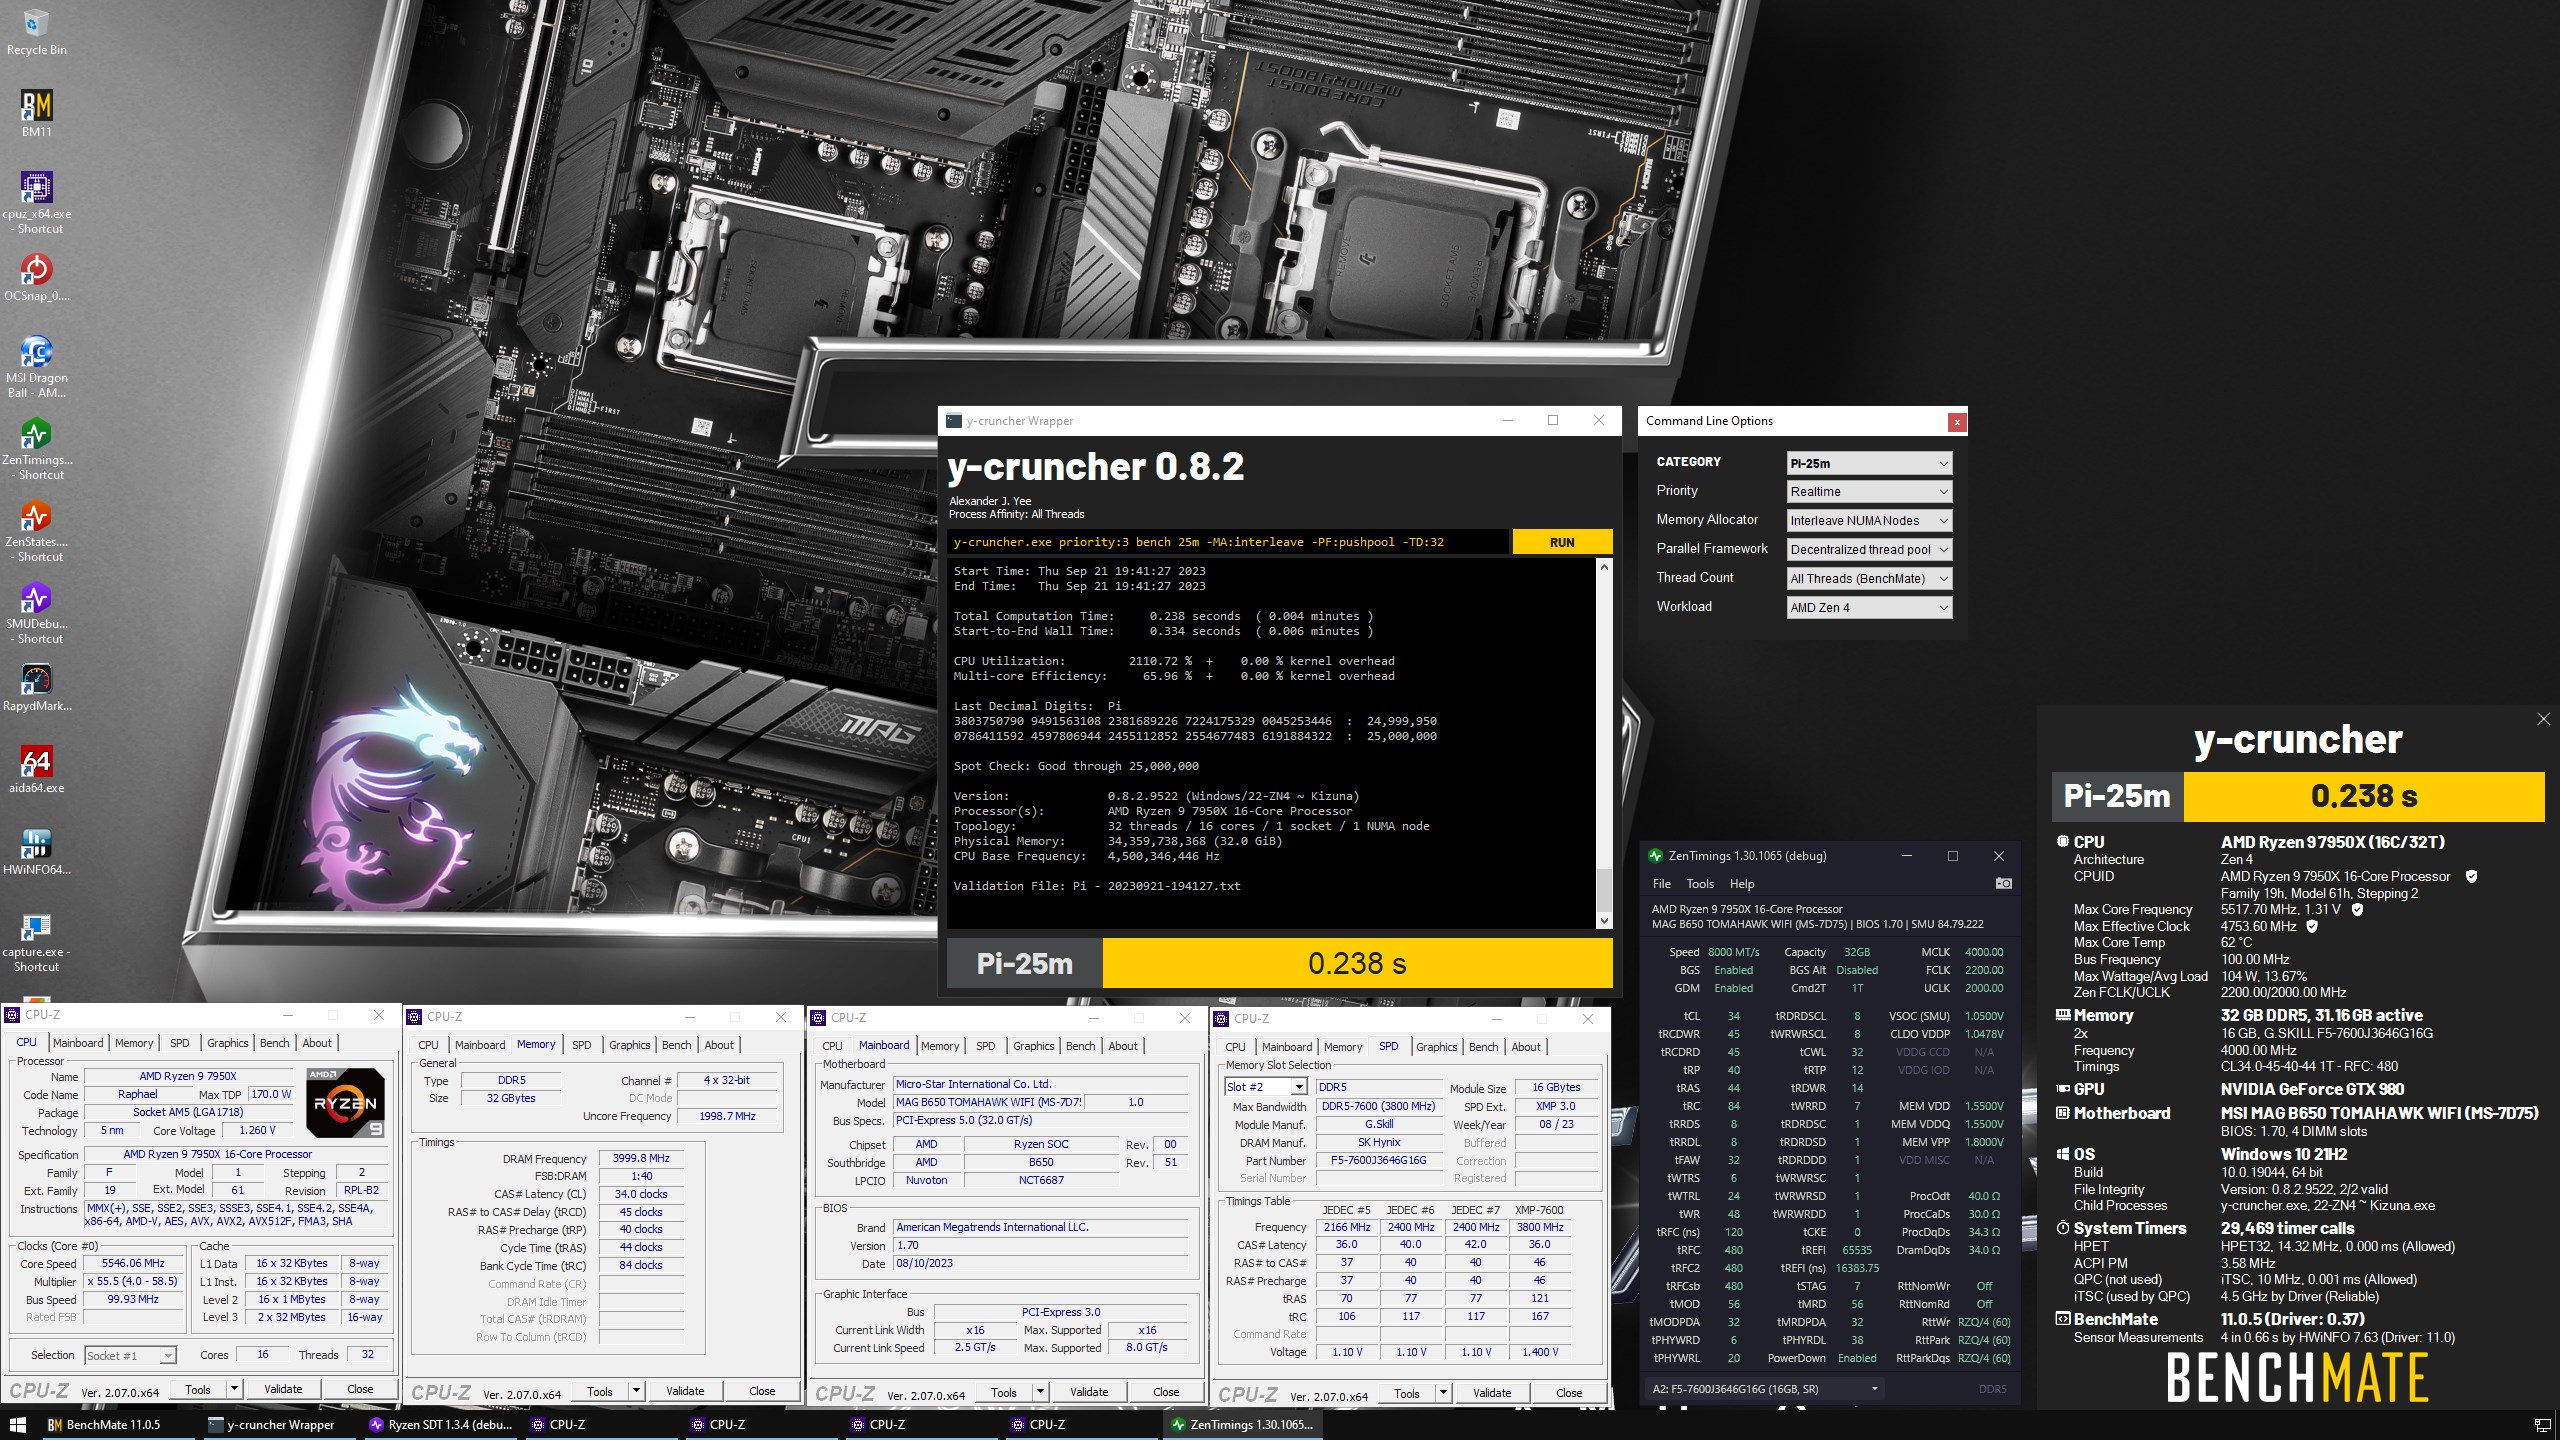
Task: Open the Workload dropdown showing AMD Zen 4
Action: (x=1869, y=608)
